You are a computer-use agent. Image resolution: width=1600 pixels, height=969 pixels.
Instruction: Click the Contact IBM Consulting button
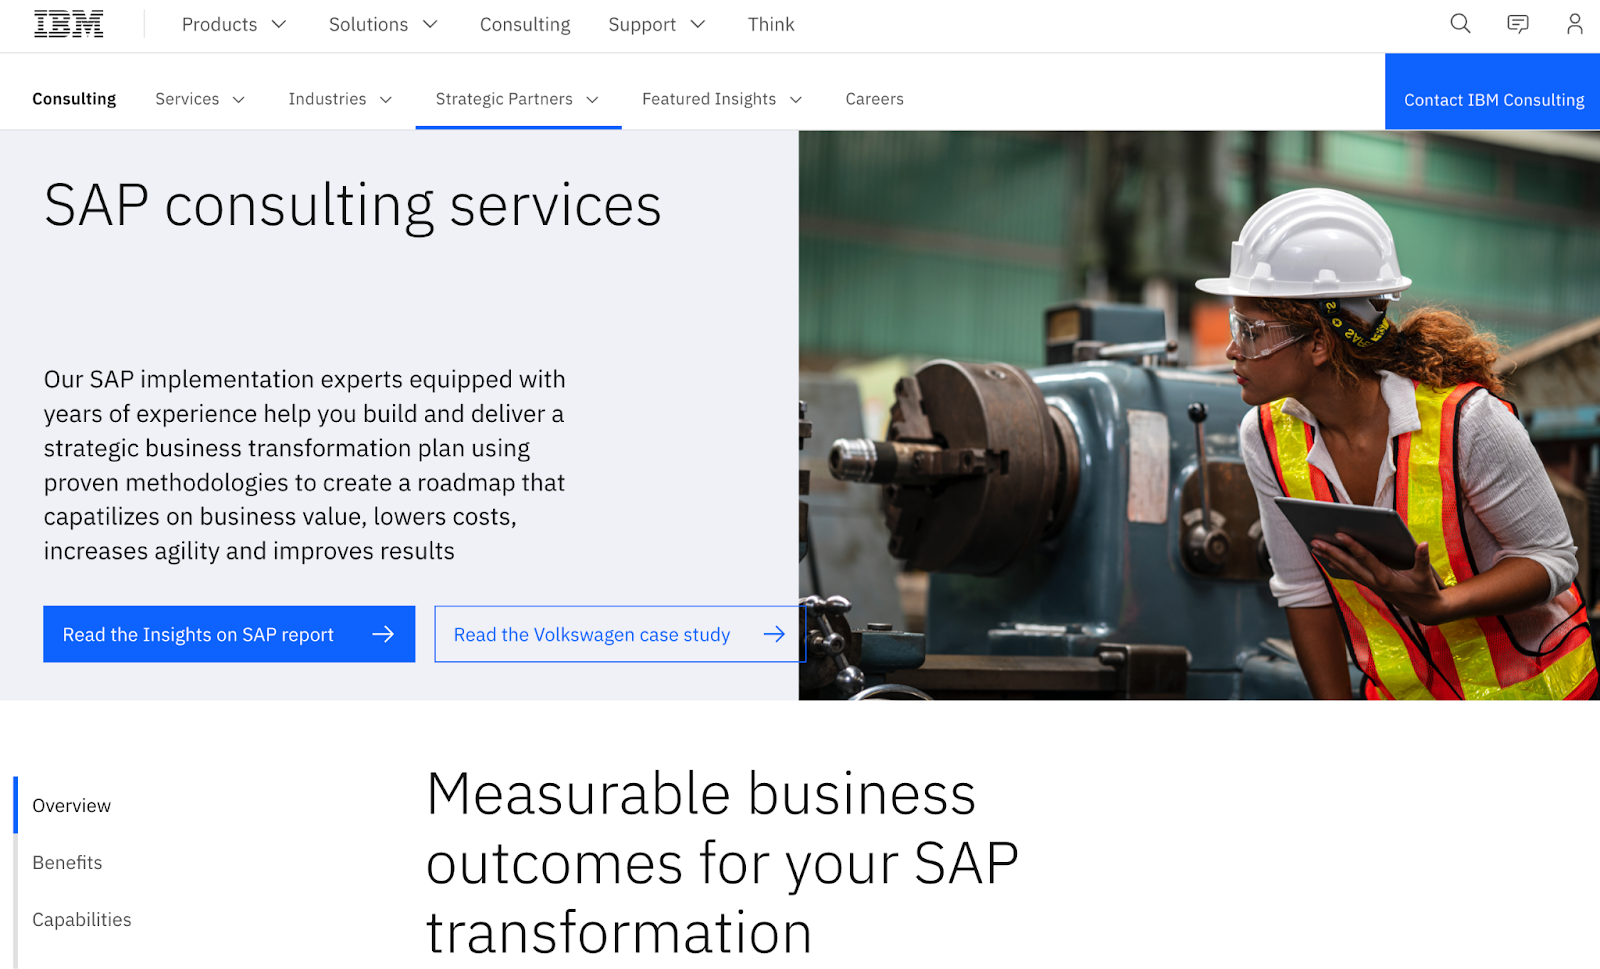pyautogui.click(x=1492, y=99)
